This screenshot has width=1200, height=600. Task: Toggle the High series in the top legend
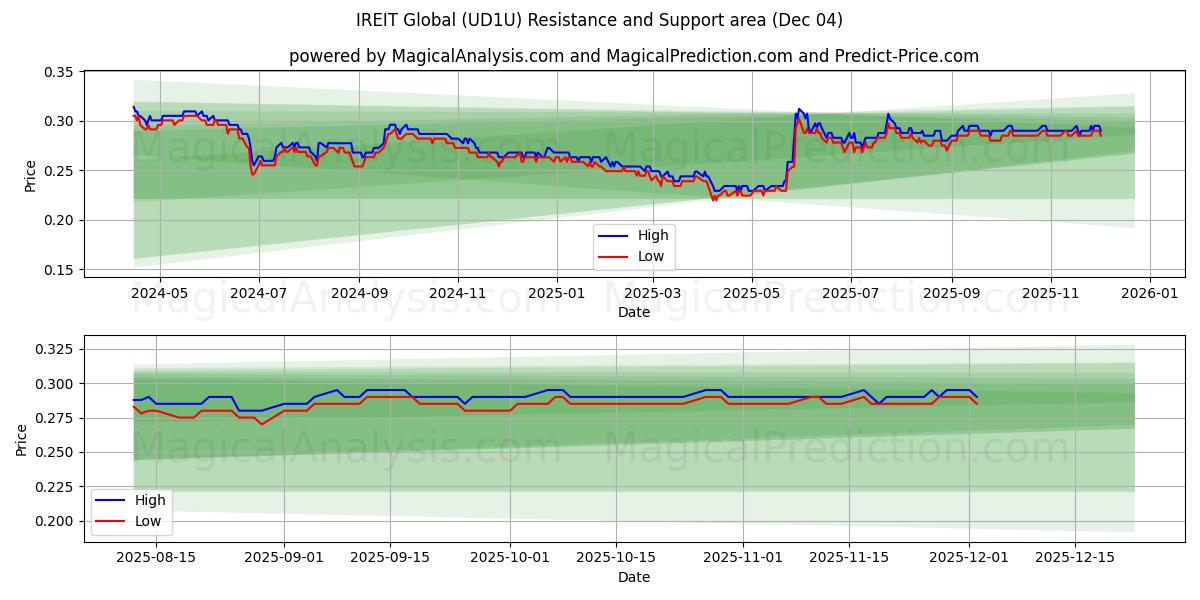pyautogui.click(x=655, y=236)
